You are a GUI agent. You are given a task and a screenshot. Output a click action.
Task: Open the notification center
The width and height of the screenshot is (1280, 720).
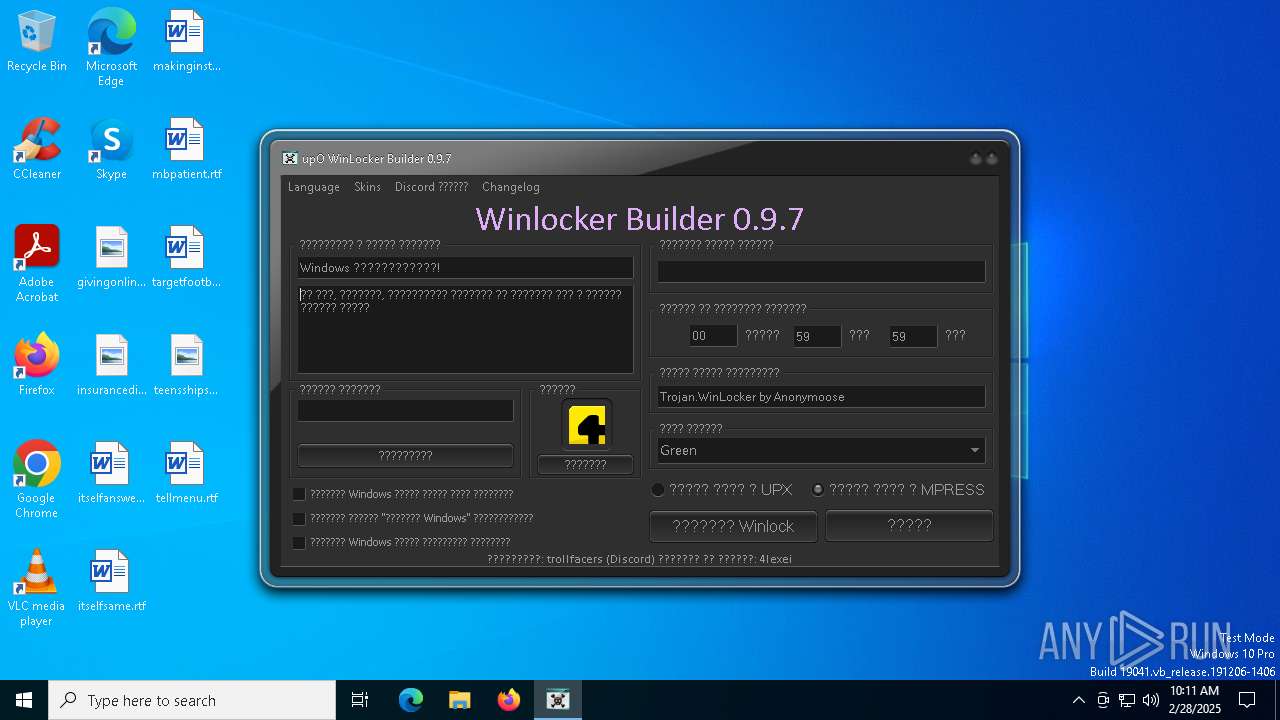coord(1247,700)
